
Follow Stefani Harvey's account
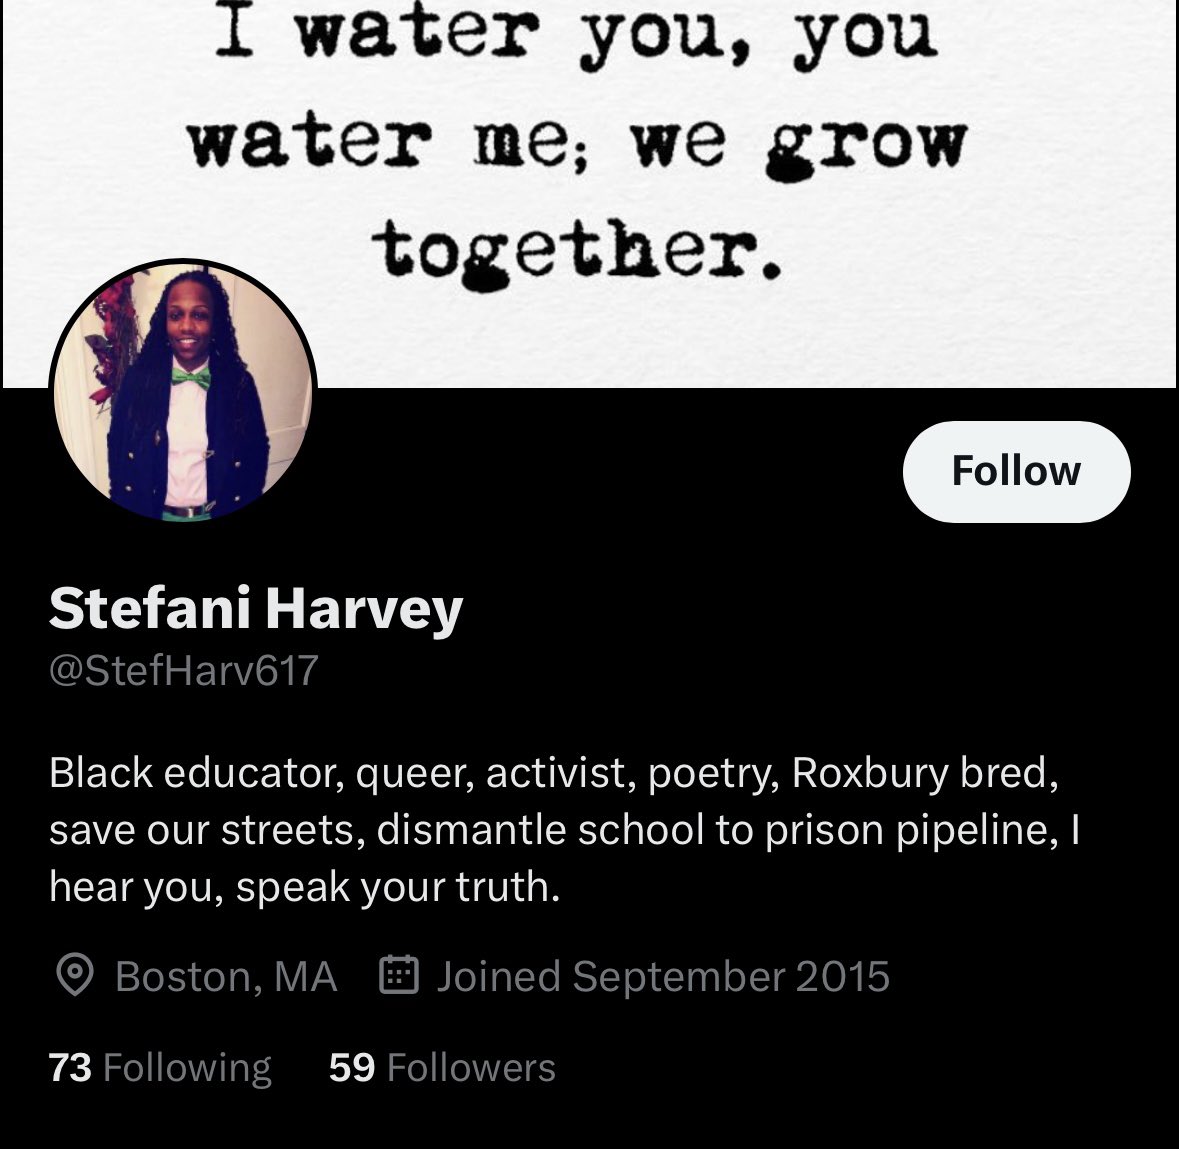pyautogui.click(x=1016, y=471)
